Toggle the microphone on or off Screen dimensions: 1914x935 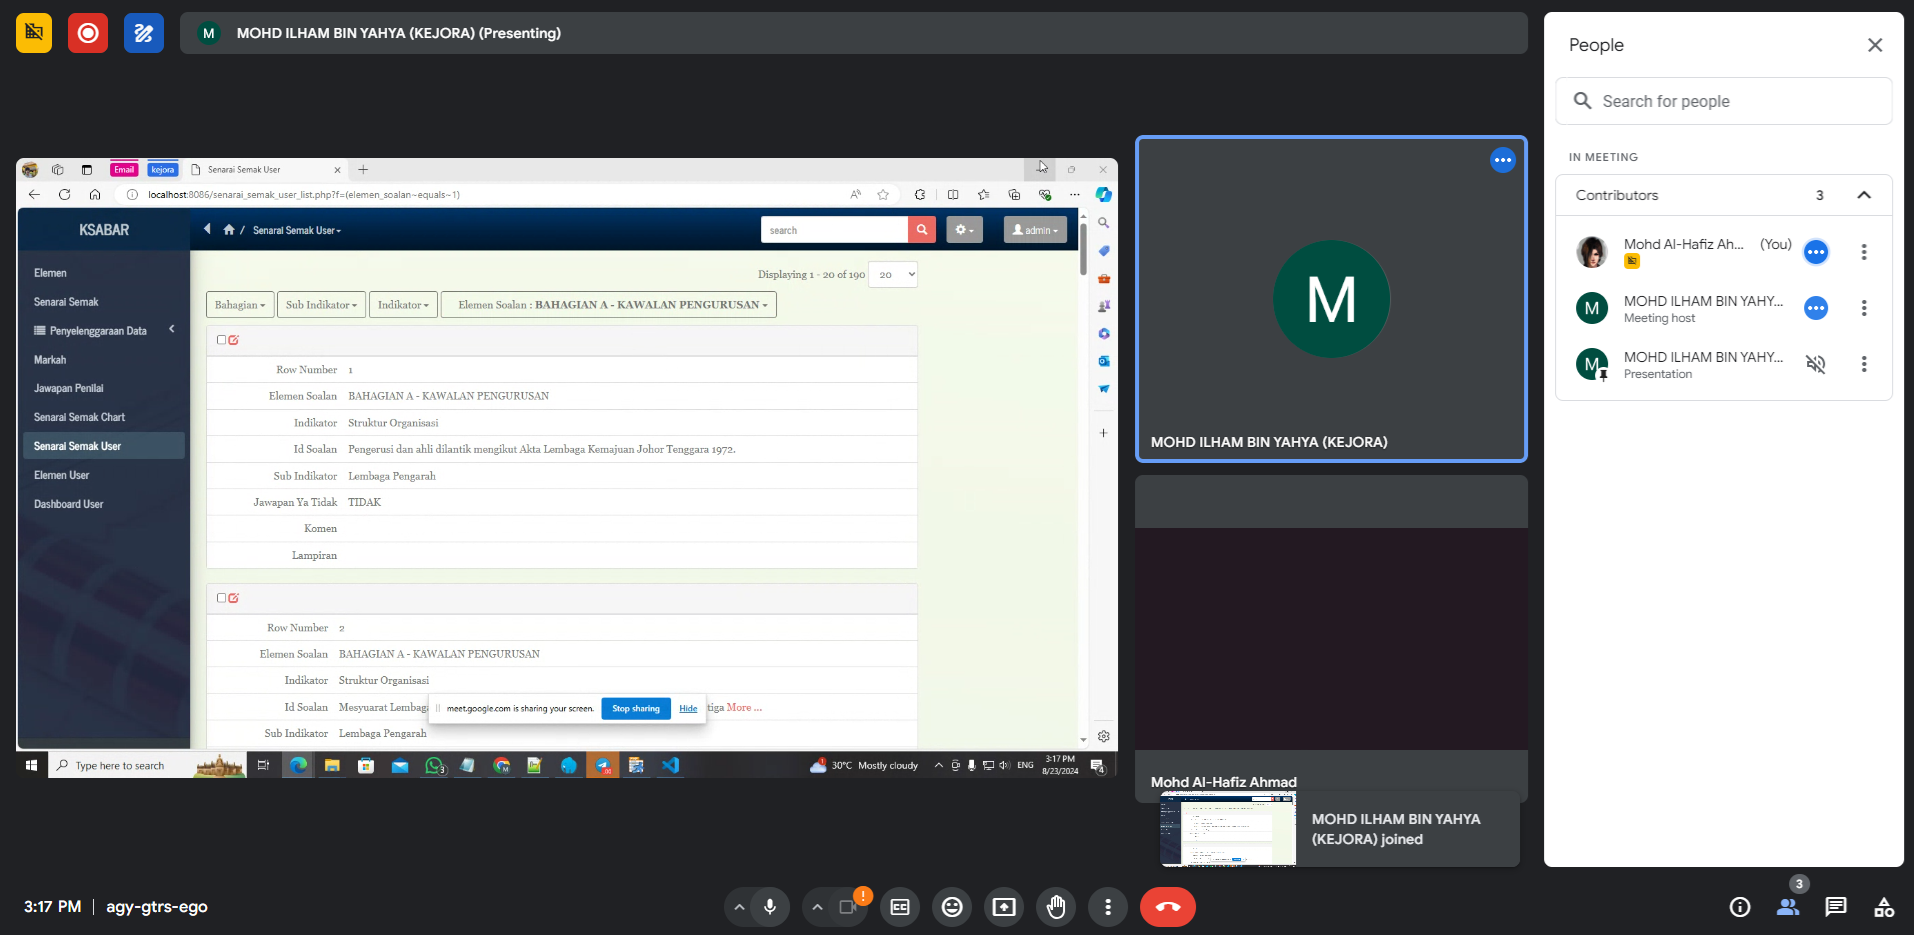pos(770,907)
